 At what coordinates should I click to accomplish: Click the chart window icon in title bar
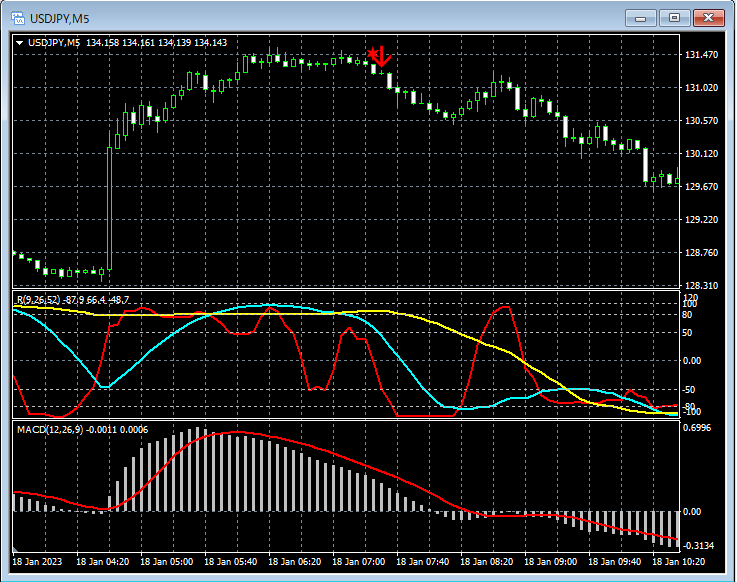18,17
